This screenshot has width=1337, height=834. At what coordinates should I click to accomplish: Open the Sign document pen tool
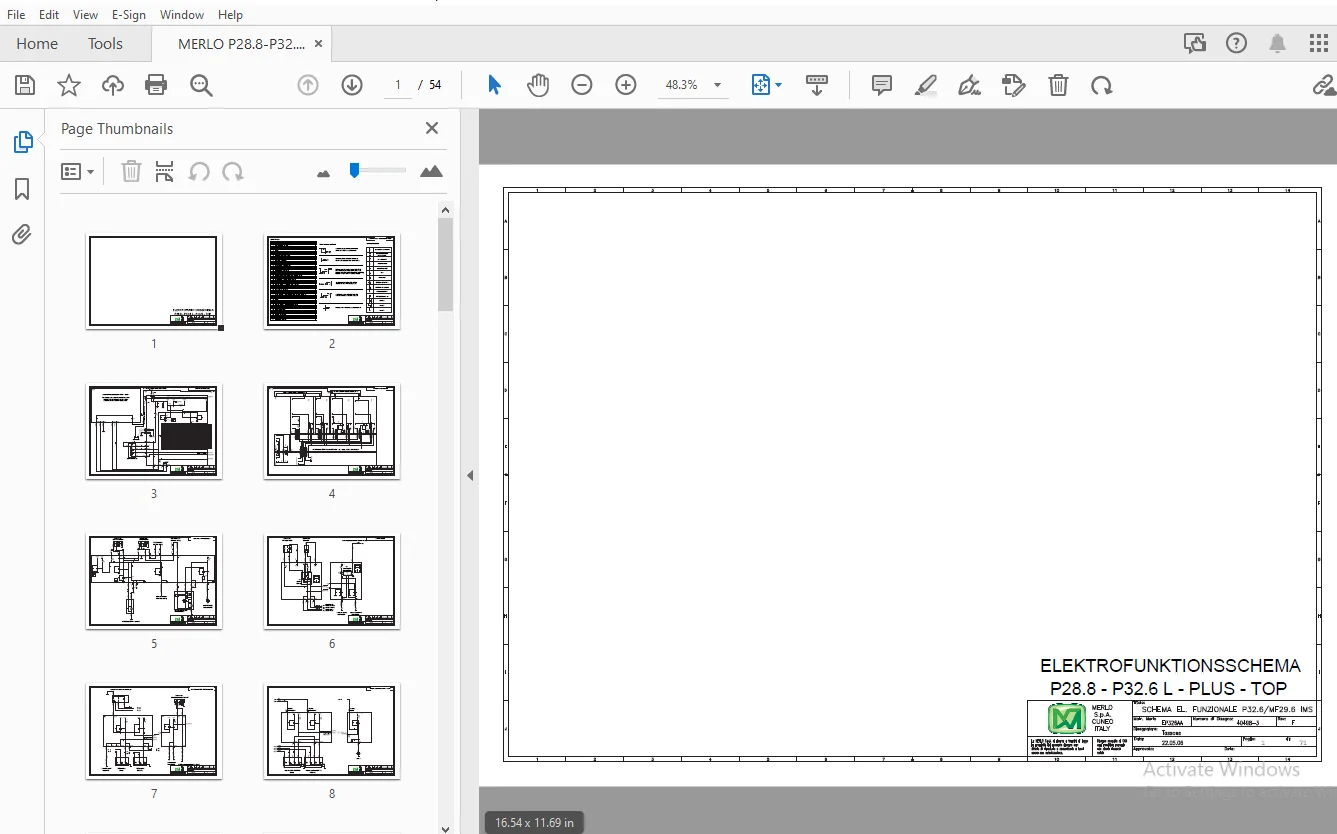click(x=969, y=85)
